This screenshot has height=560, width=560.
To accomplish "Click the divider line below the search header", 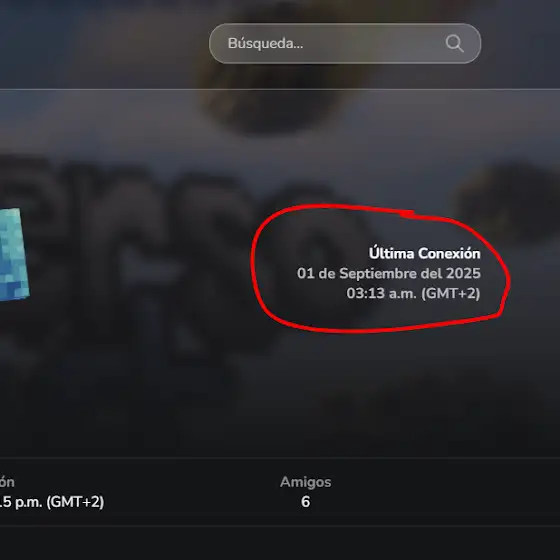I will click(280, 89).
